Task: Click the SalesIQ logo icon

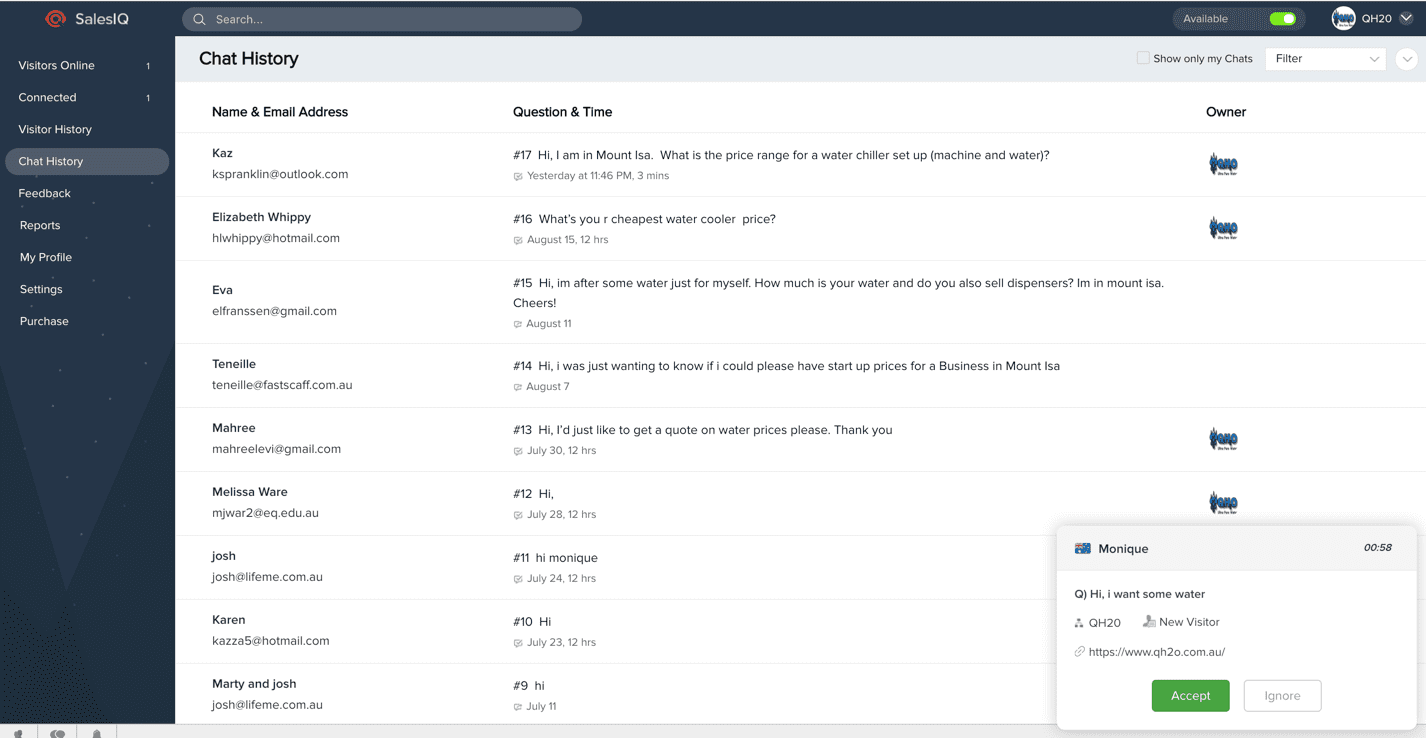Action: [x=56, y=19]
